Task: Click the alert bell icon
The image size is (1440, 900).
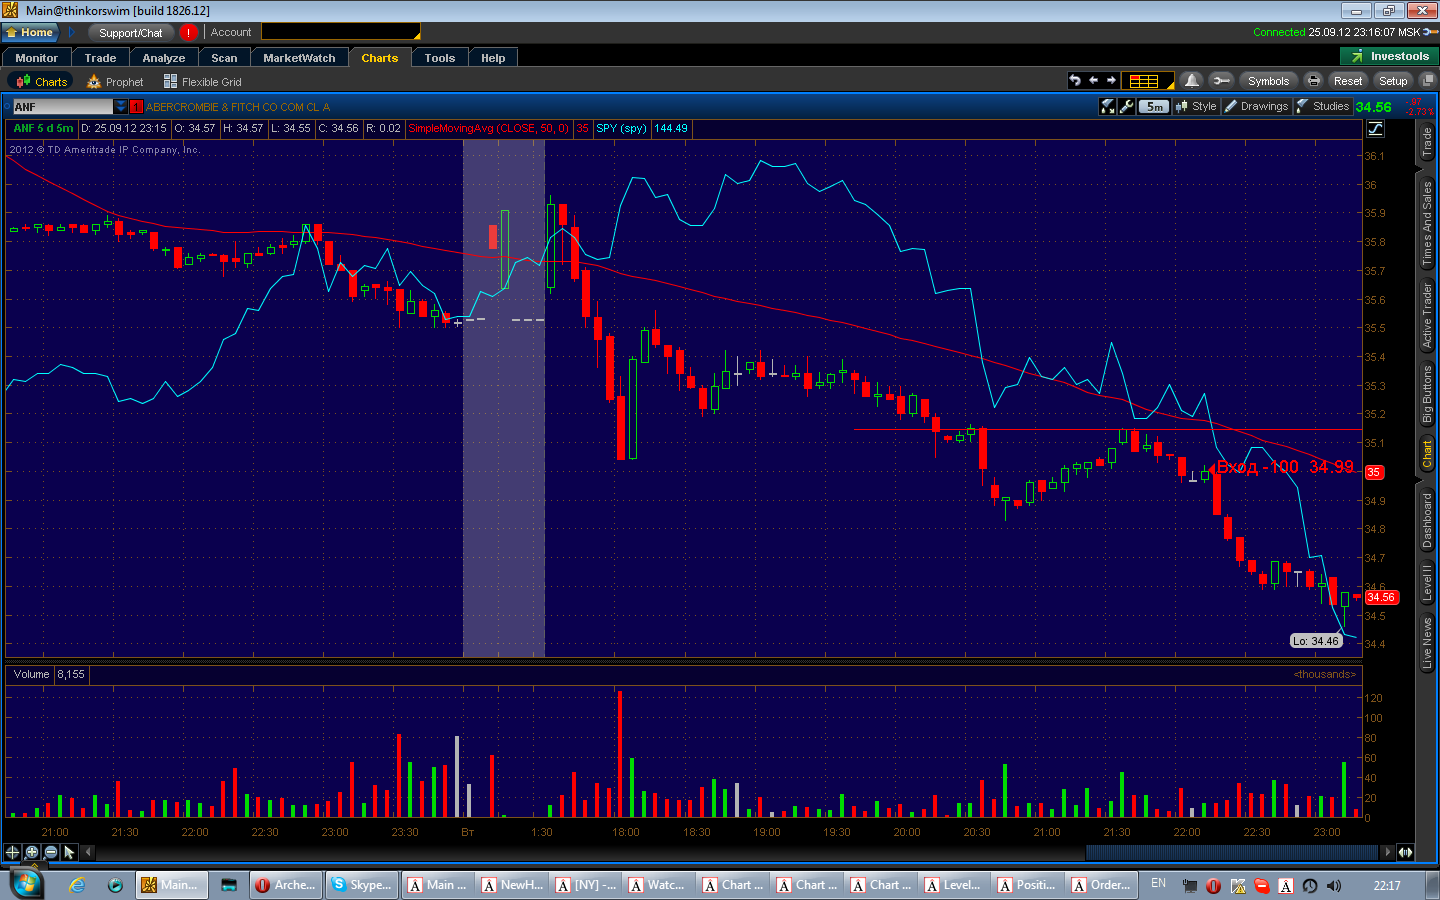Action: (x=1191, y=81)
